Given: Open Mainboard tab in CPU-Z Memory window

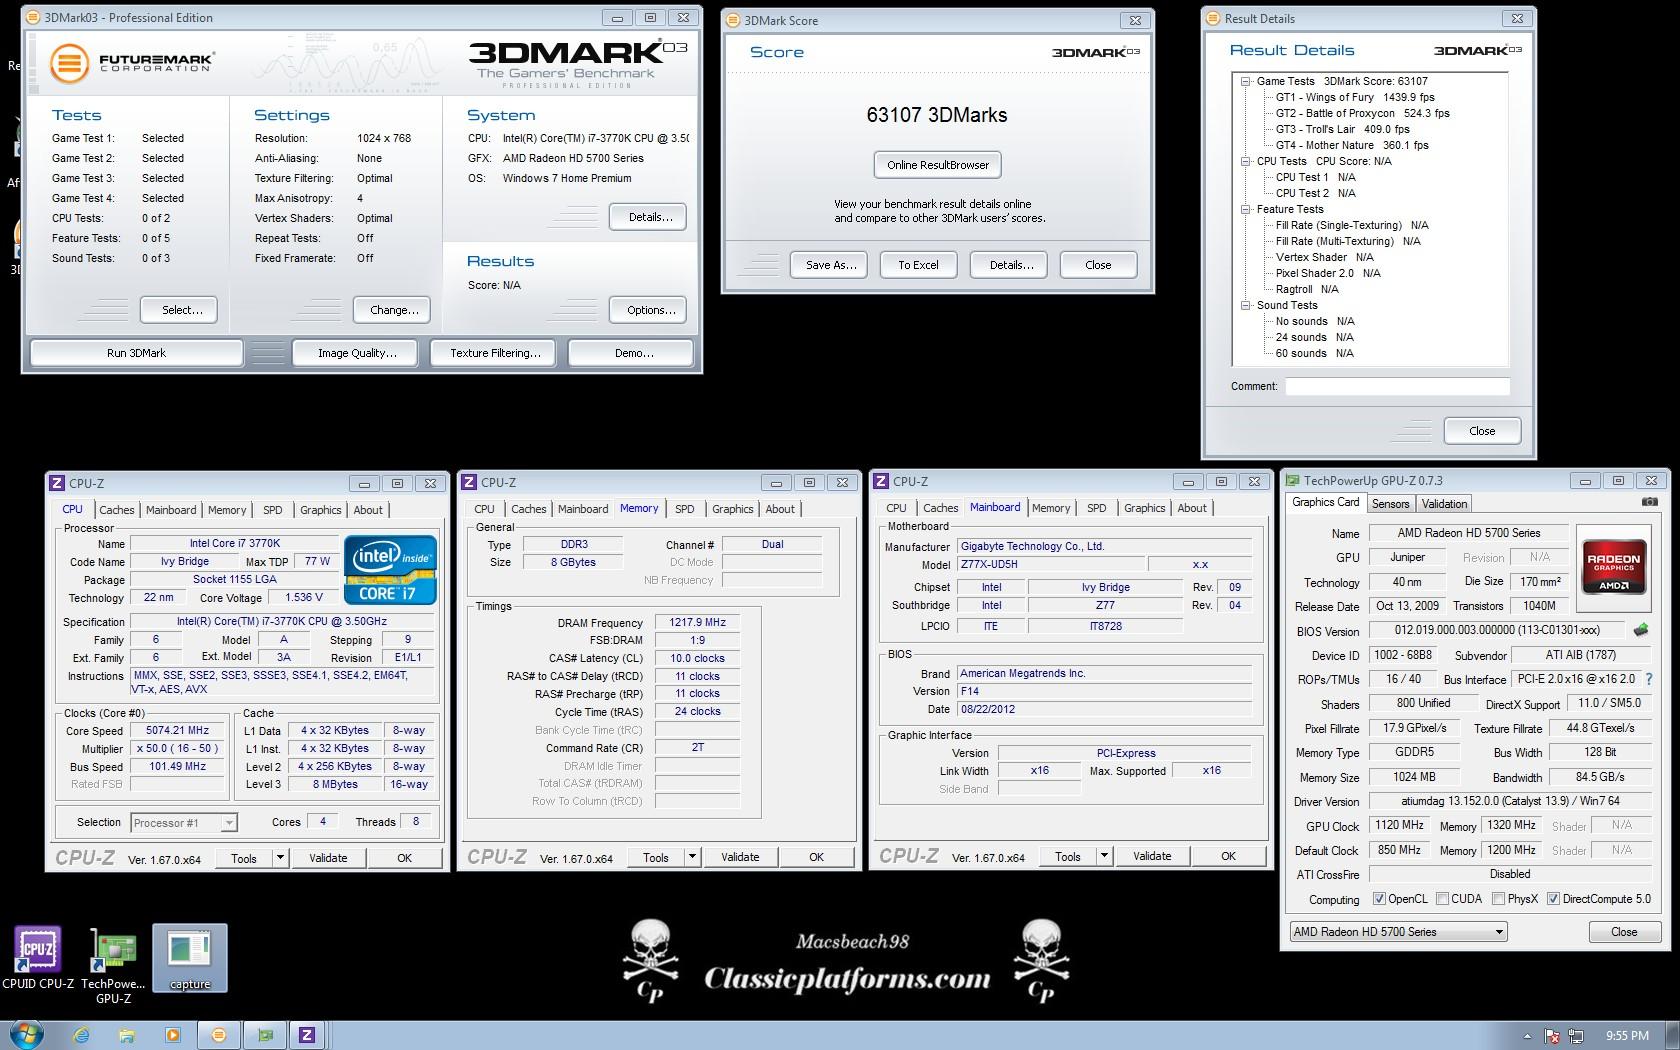Looking at the screenshot, I should 583,509.
